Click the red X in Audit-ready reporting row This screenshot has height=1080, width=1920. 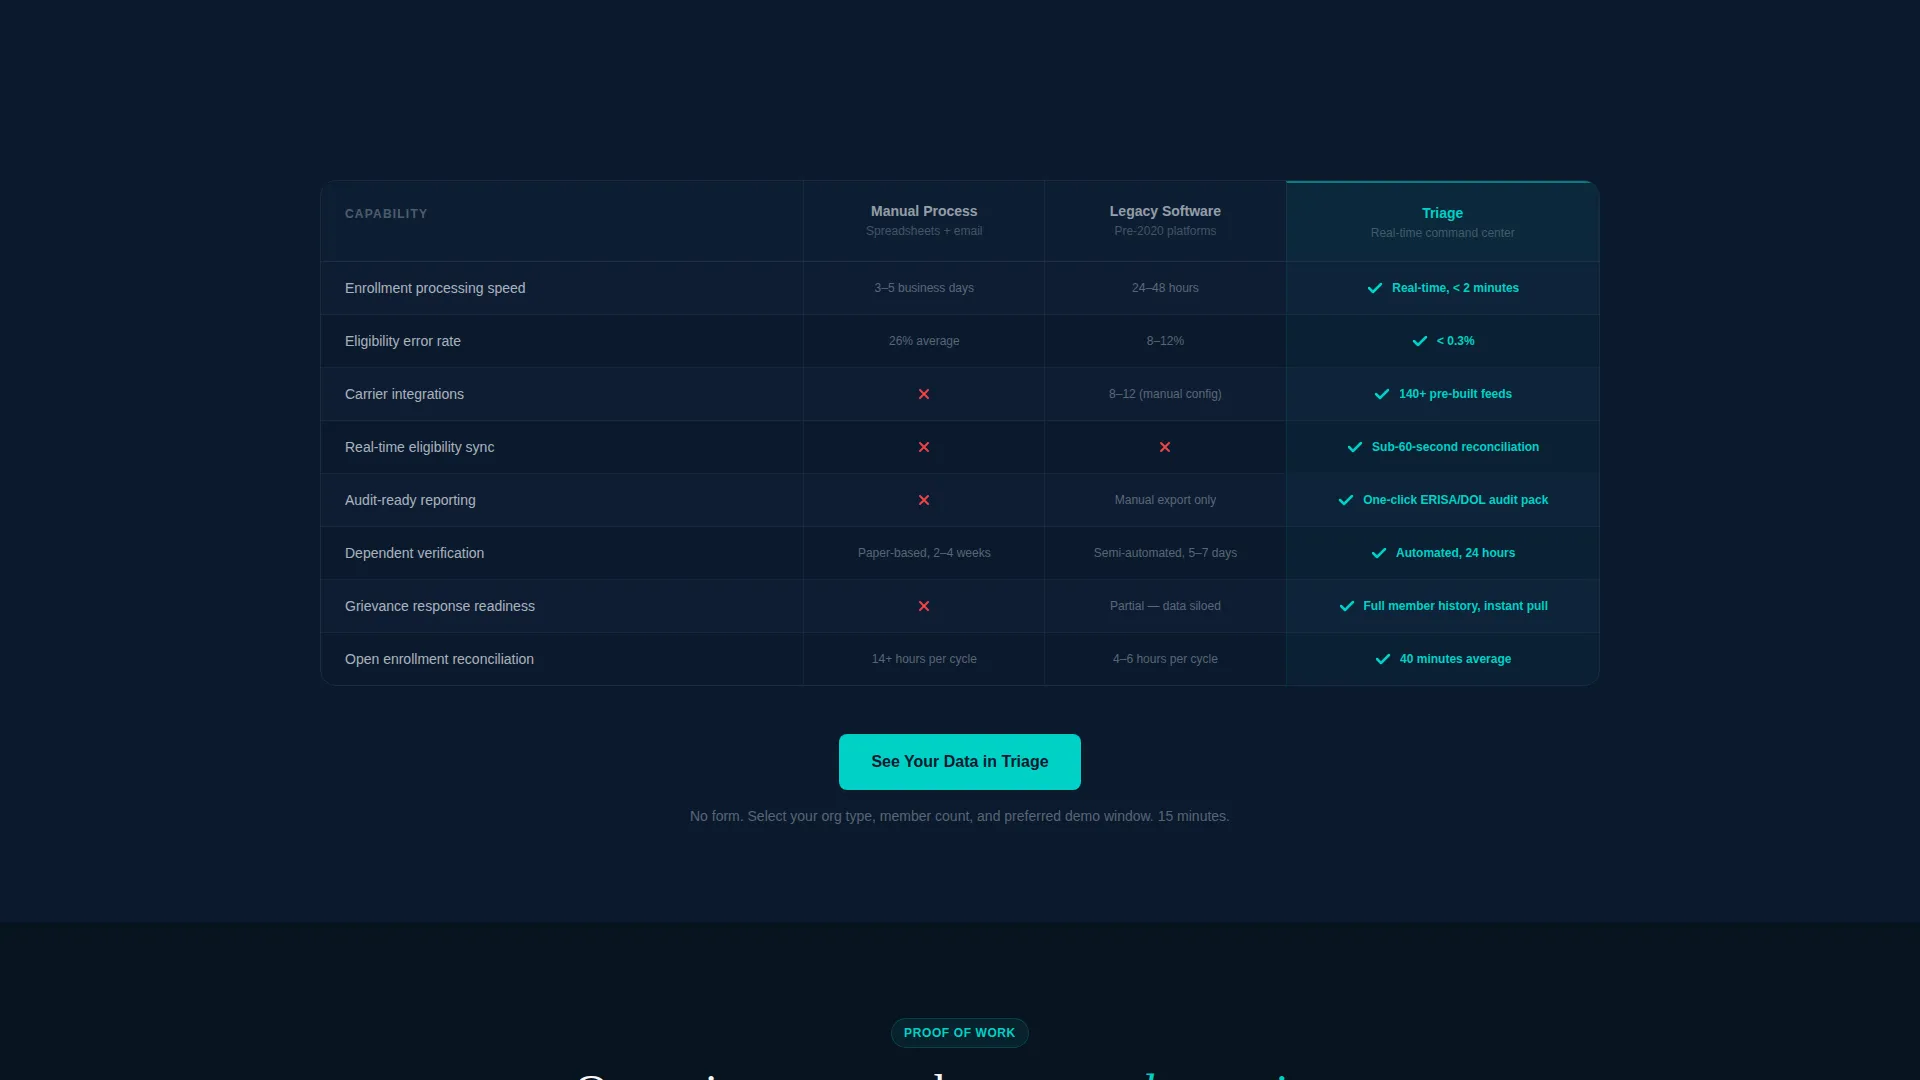pos(924,500)
